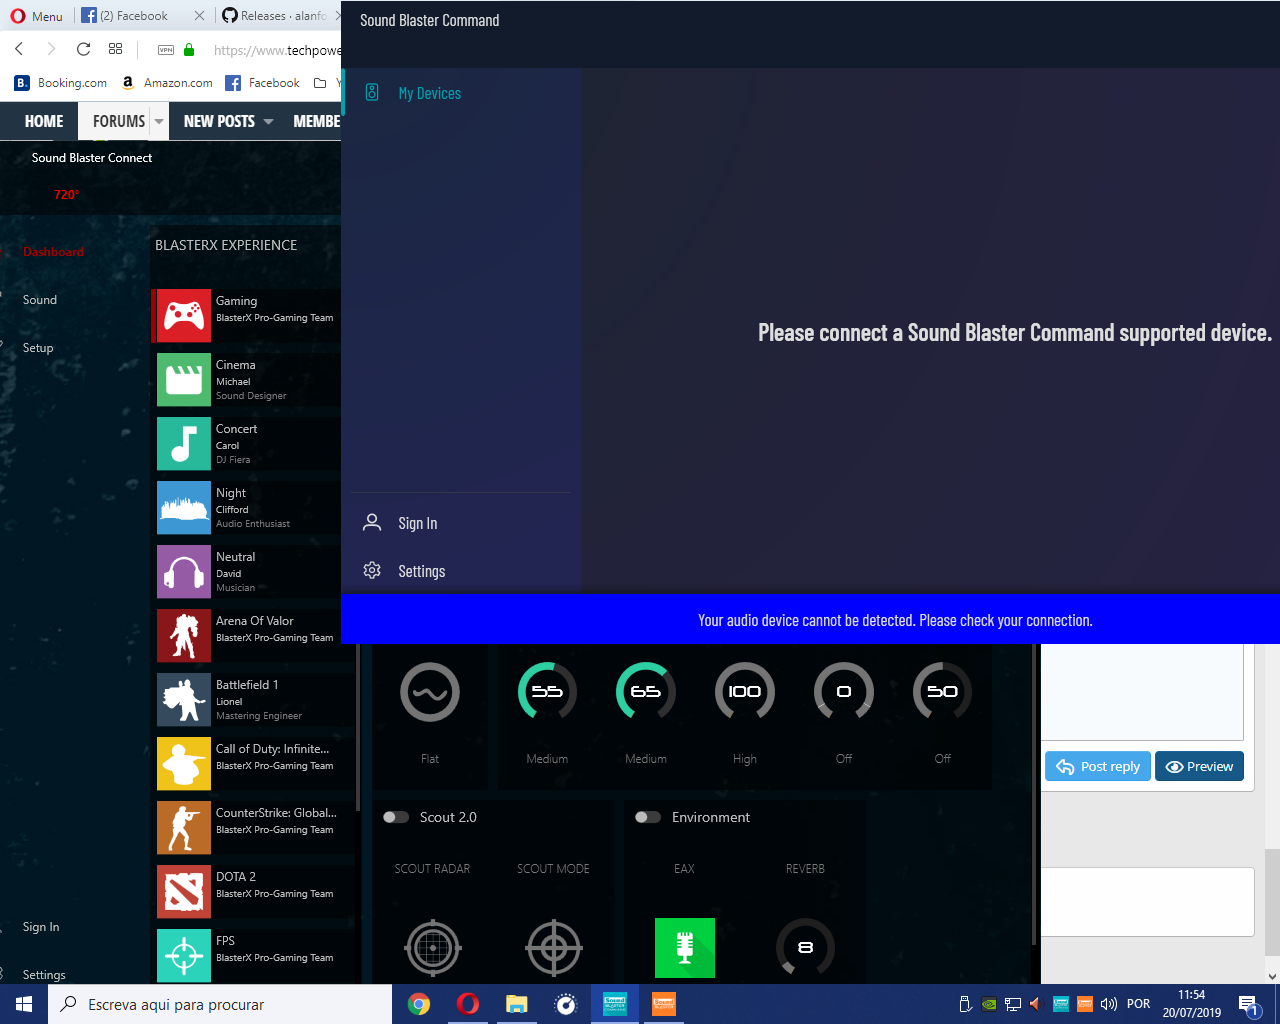Image resolution: width=1280 pixels, height=1024 pixels.
Task: Open Settings in Sound Blaster Command
Action: coord(422,571)
